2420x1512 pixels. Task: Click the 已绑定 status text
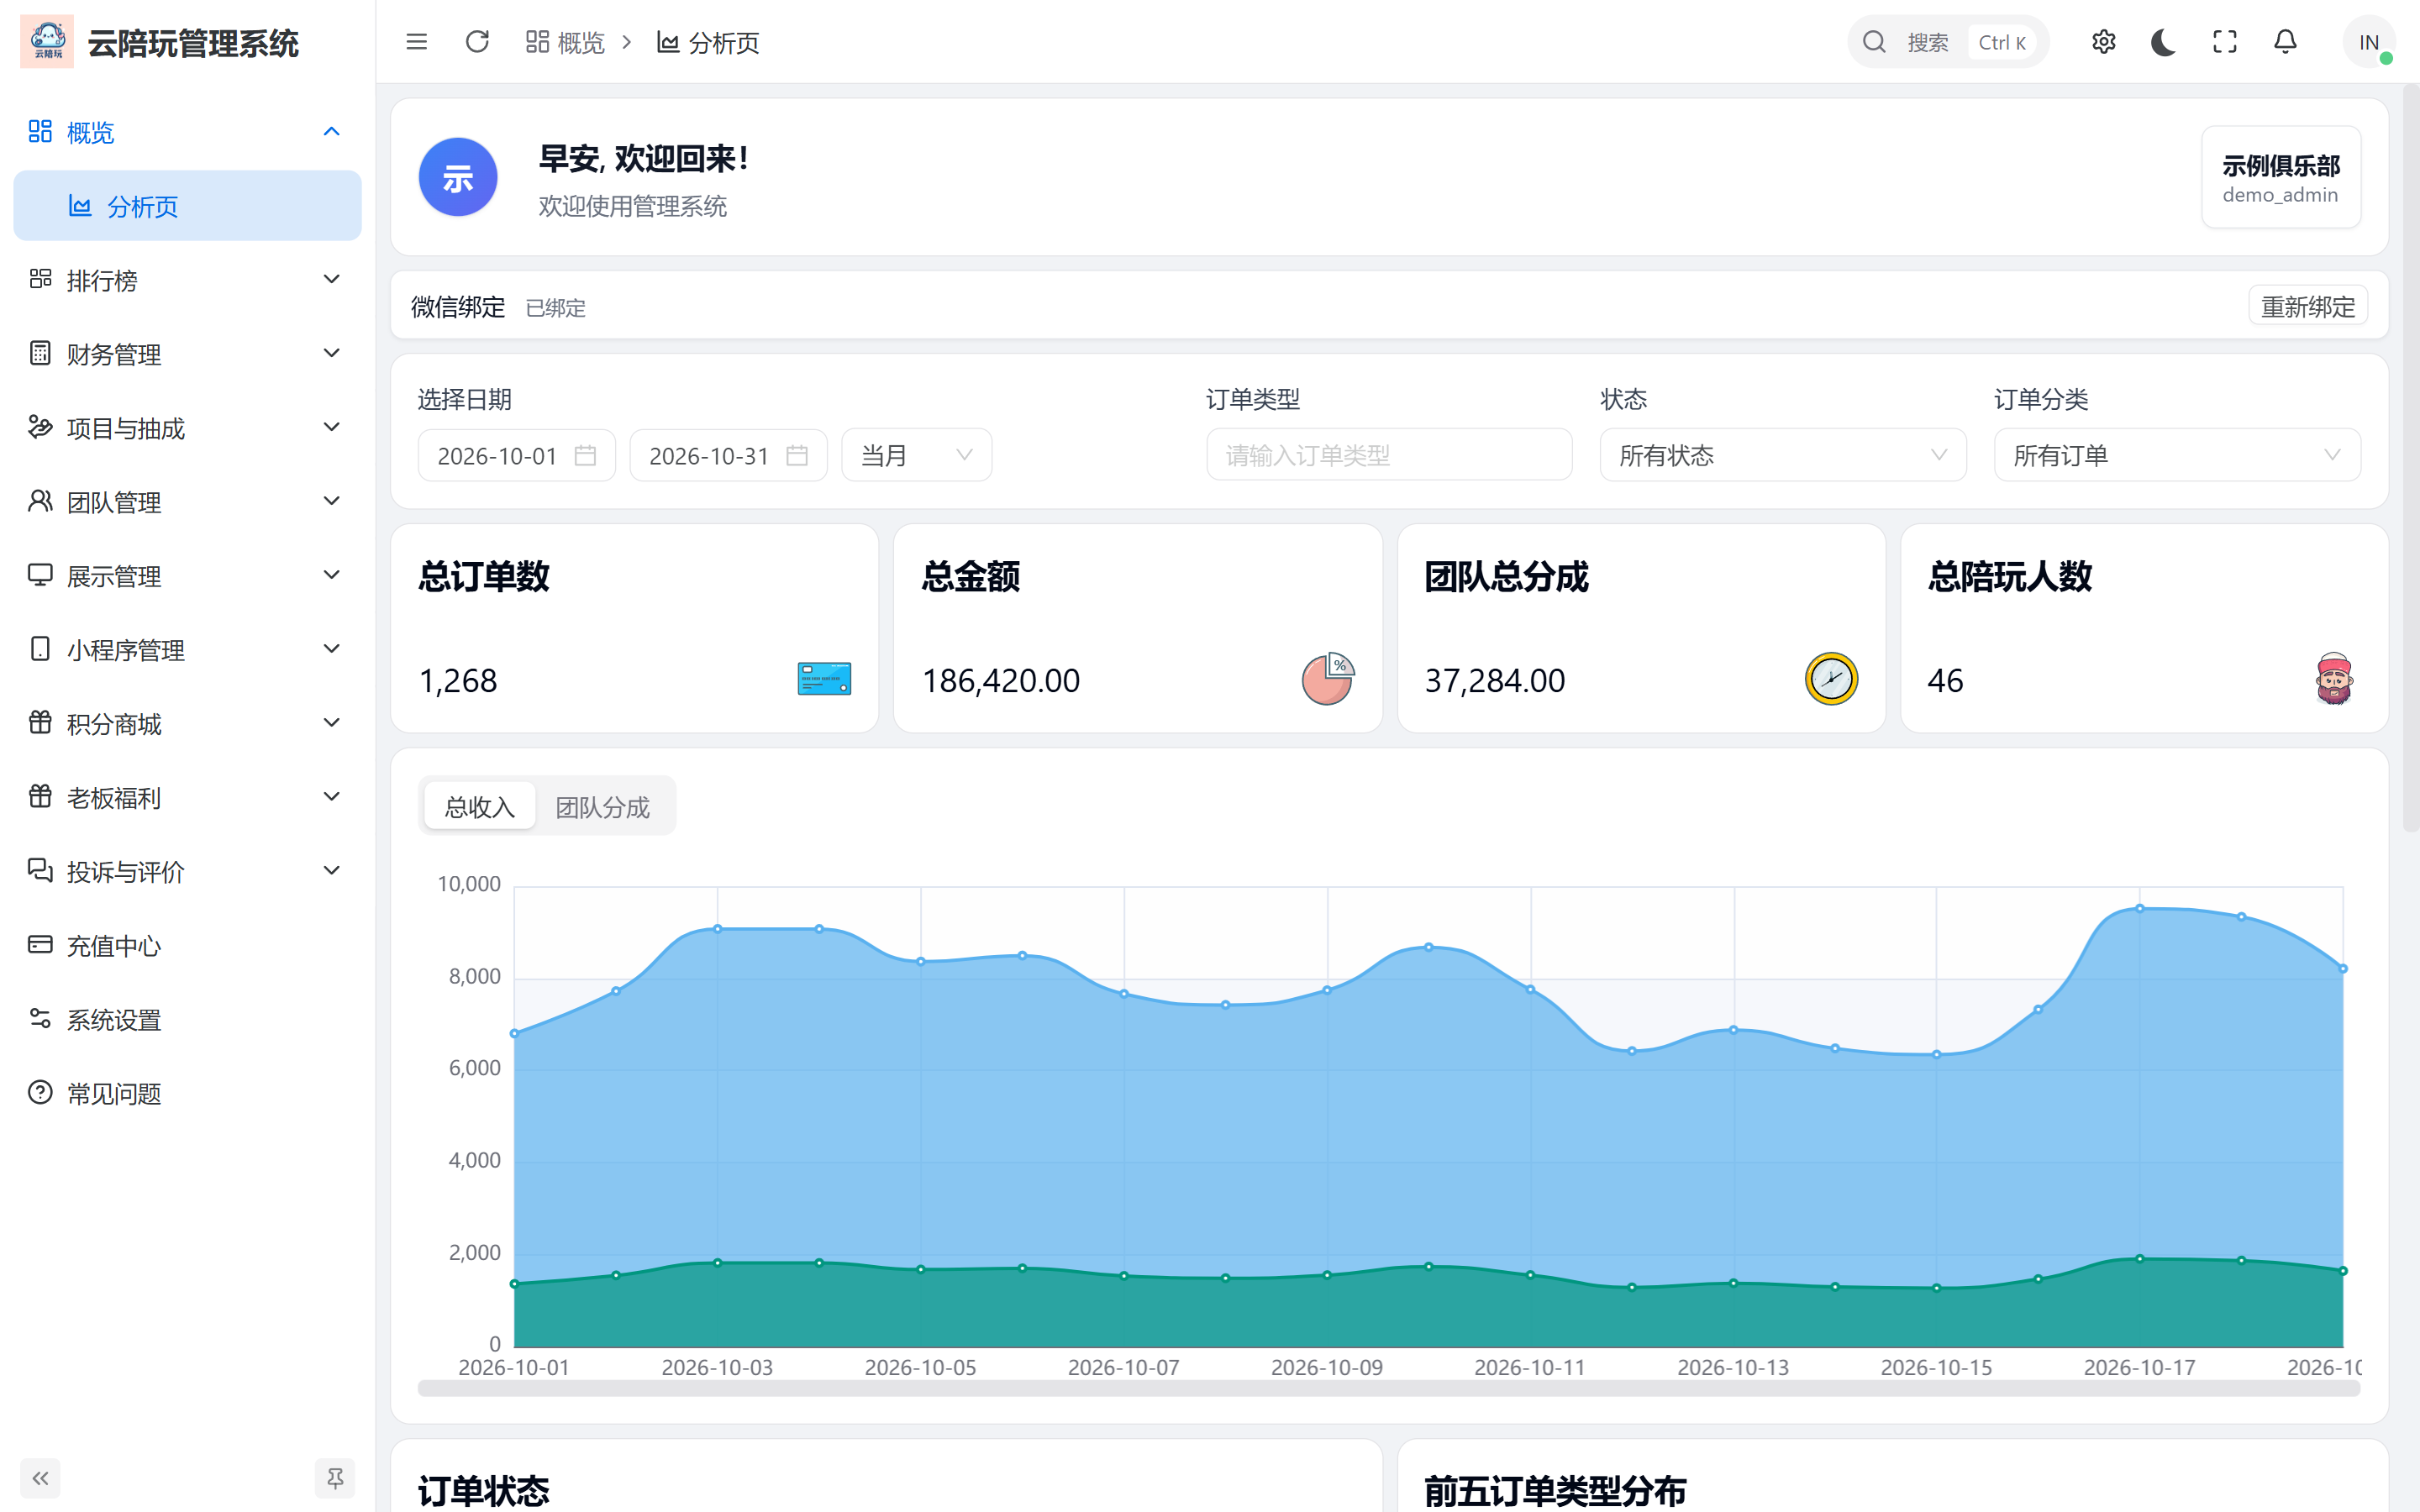point(556,308)
